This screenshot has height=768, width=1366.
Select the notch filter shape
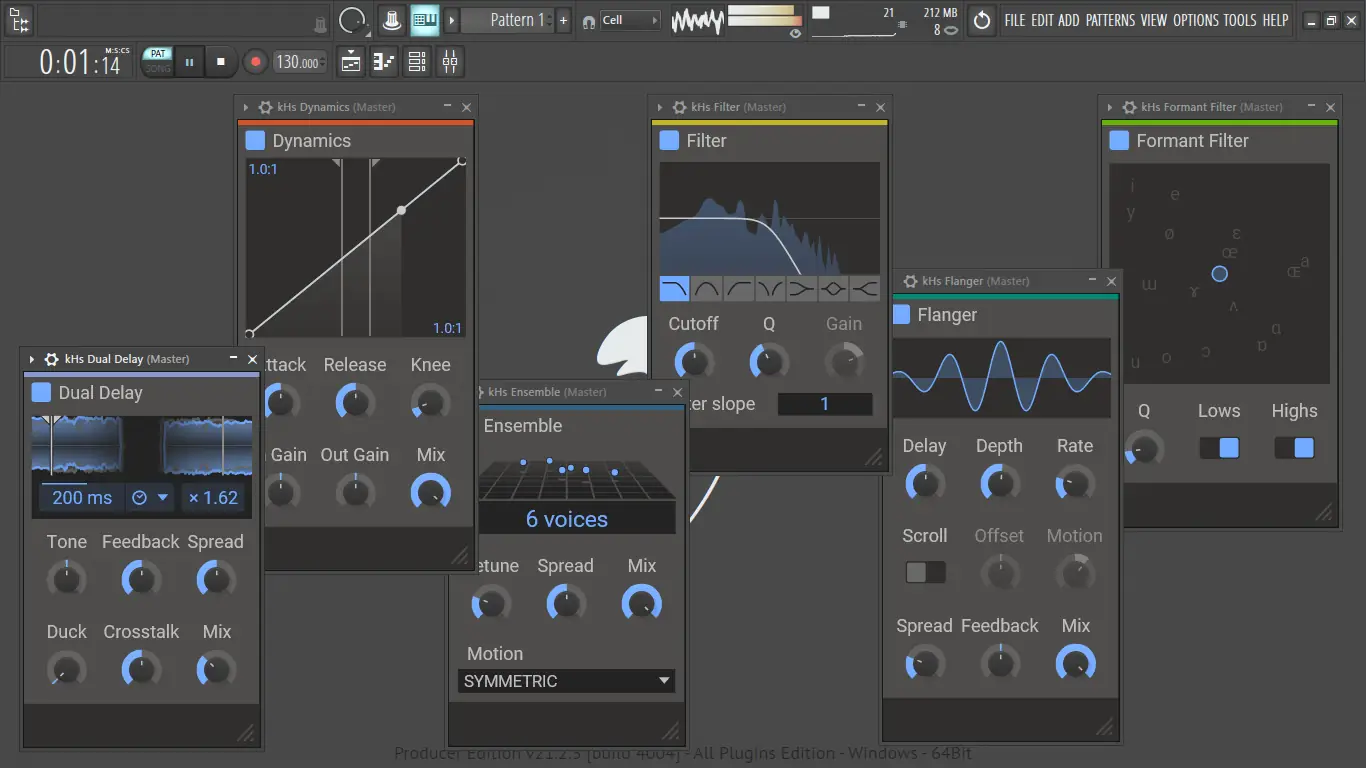click(x=770, y=289)
